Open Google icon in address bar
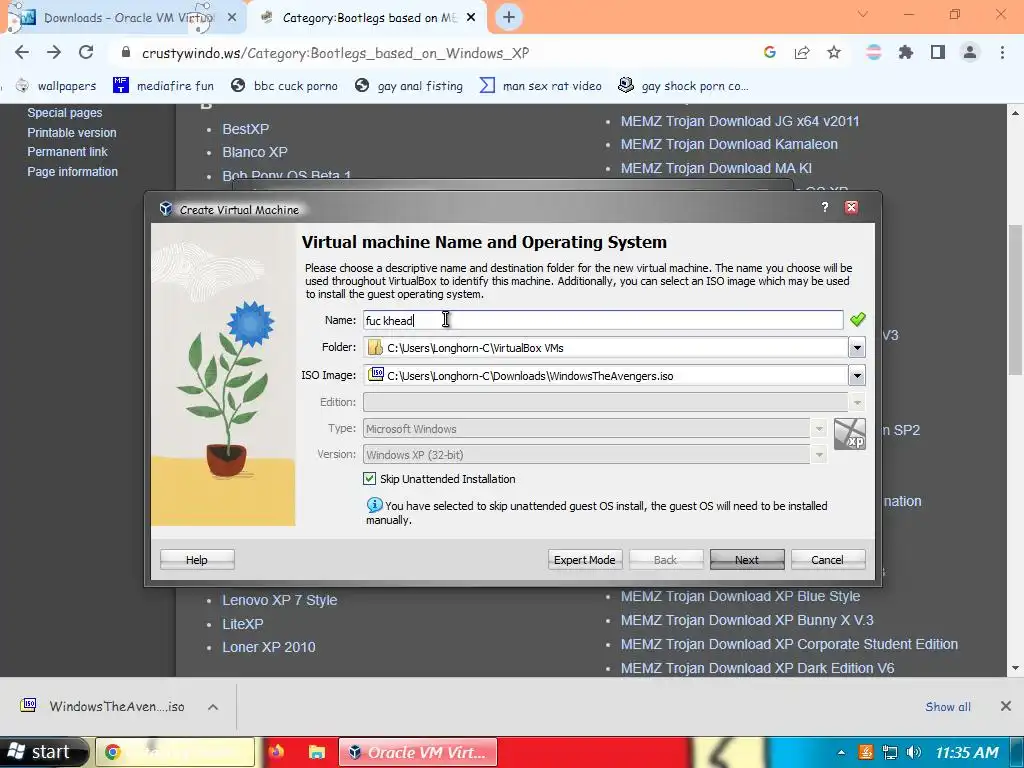The height and width of the screenshot is (768, 1024). click(769, 52)
